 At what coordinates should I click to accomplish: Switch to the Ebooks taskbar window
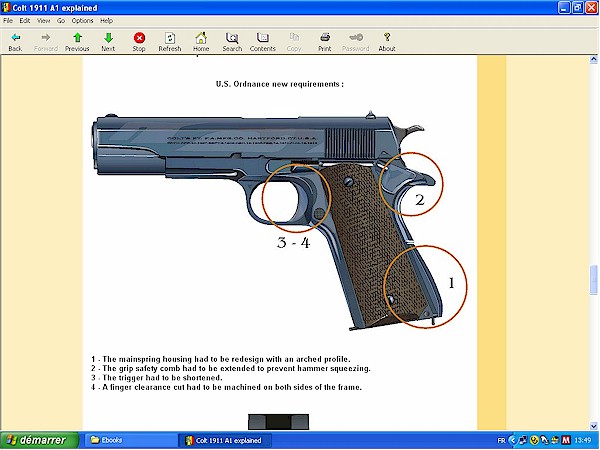[x=130, y=440]
